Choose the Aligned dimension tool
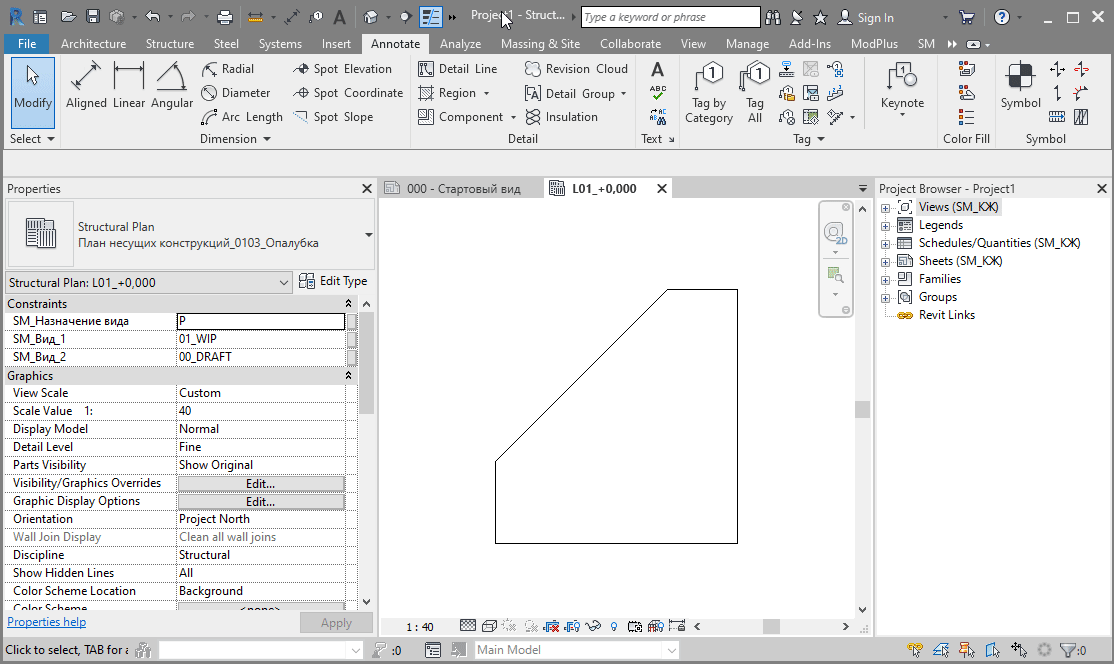 [x=86, y=86]
